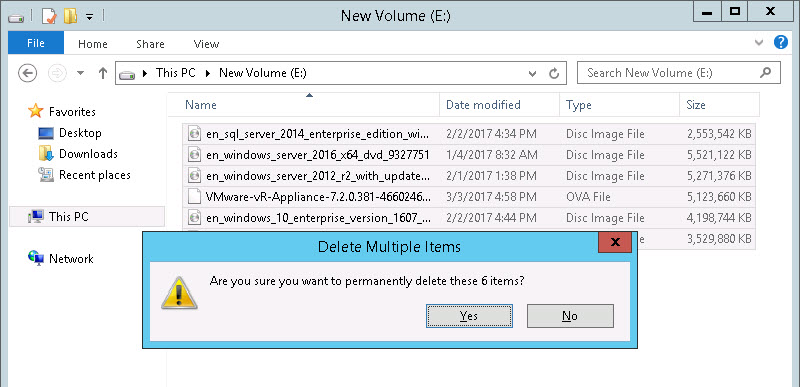Switch to the Home ribbon tab
The height and width of the screenshot is (387, 800).
(x=93, y=44)
